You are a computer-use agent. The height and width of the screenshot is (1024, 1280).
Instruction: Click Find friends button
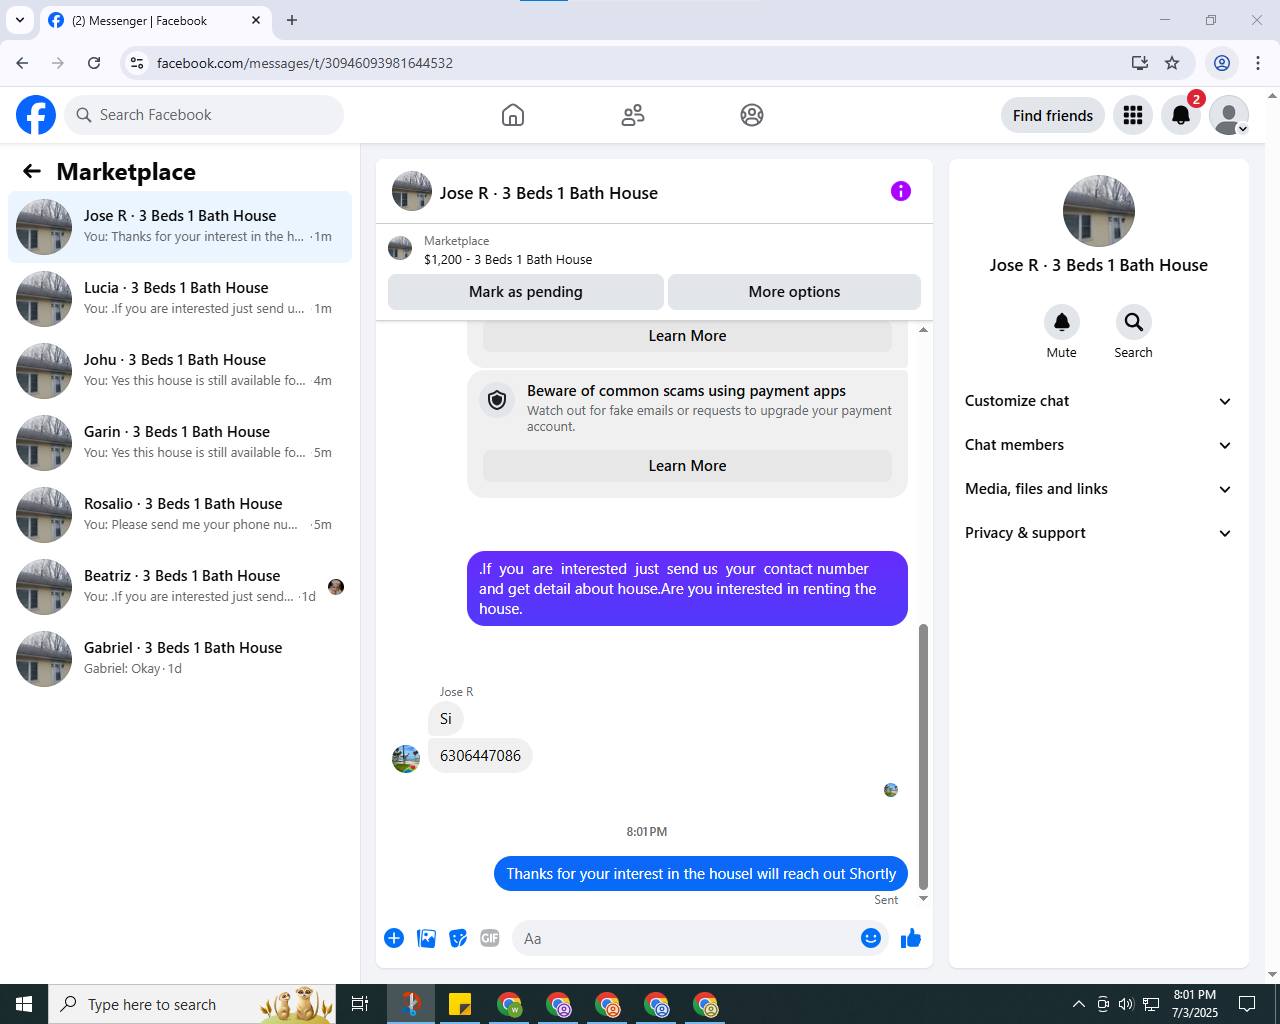pos(1053,115)
